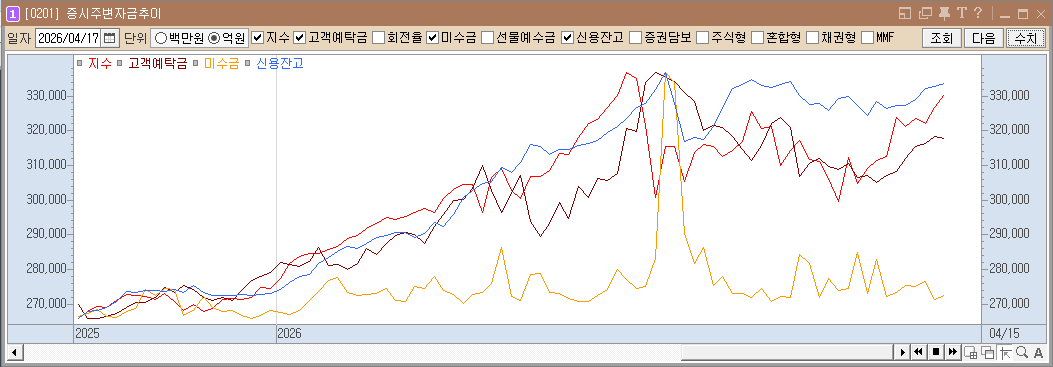
Task: Uncheck the 고객예탁금 checkbox
Action: [x=300, y=38]
